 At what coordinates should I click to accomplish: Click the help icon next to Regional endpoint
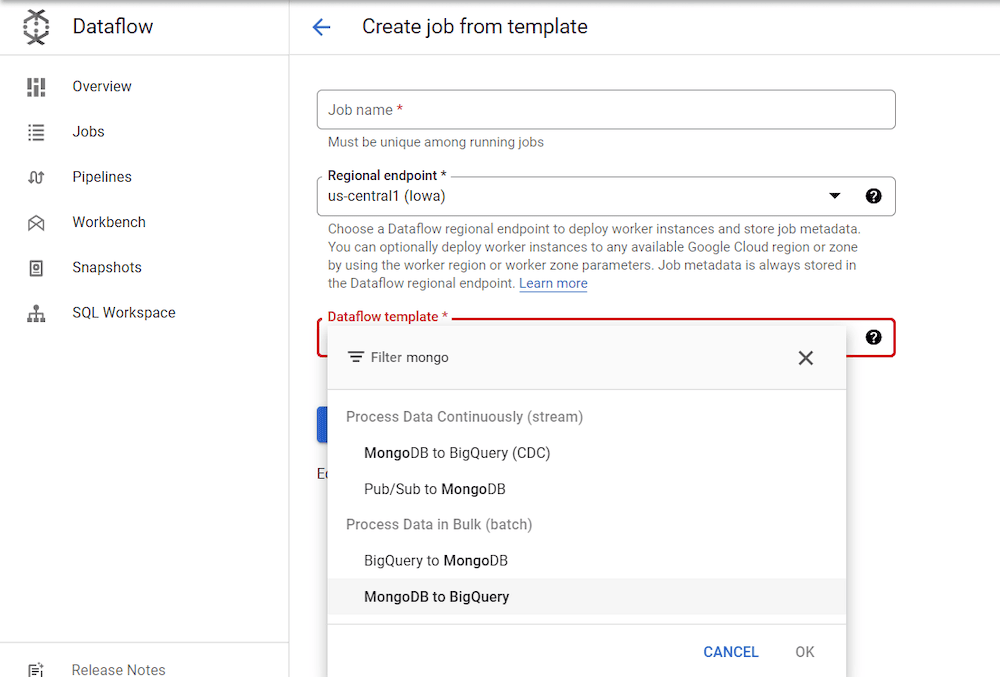tap(874, 196)
